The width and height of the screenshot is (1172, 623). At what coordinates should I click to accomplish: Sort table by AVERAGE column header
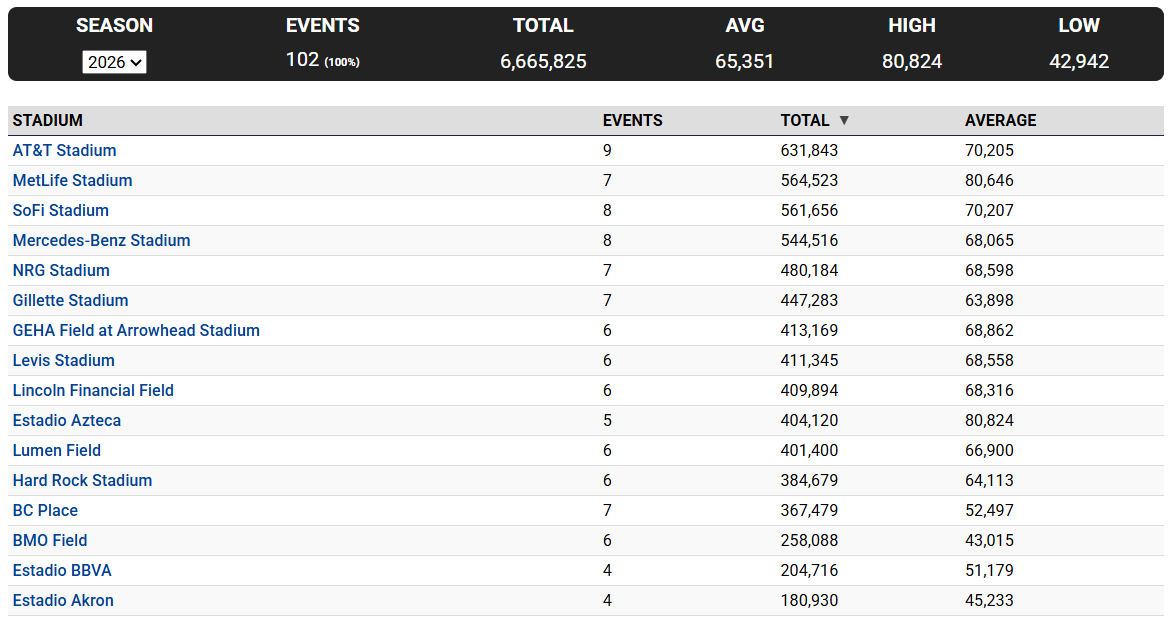pyautogui.click(x=1000, y=120)
